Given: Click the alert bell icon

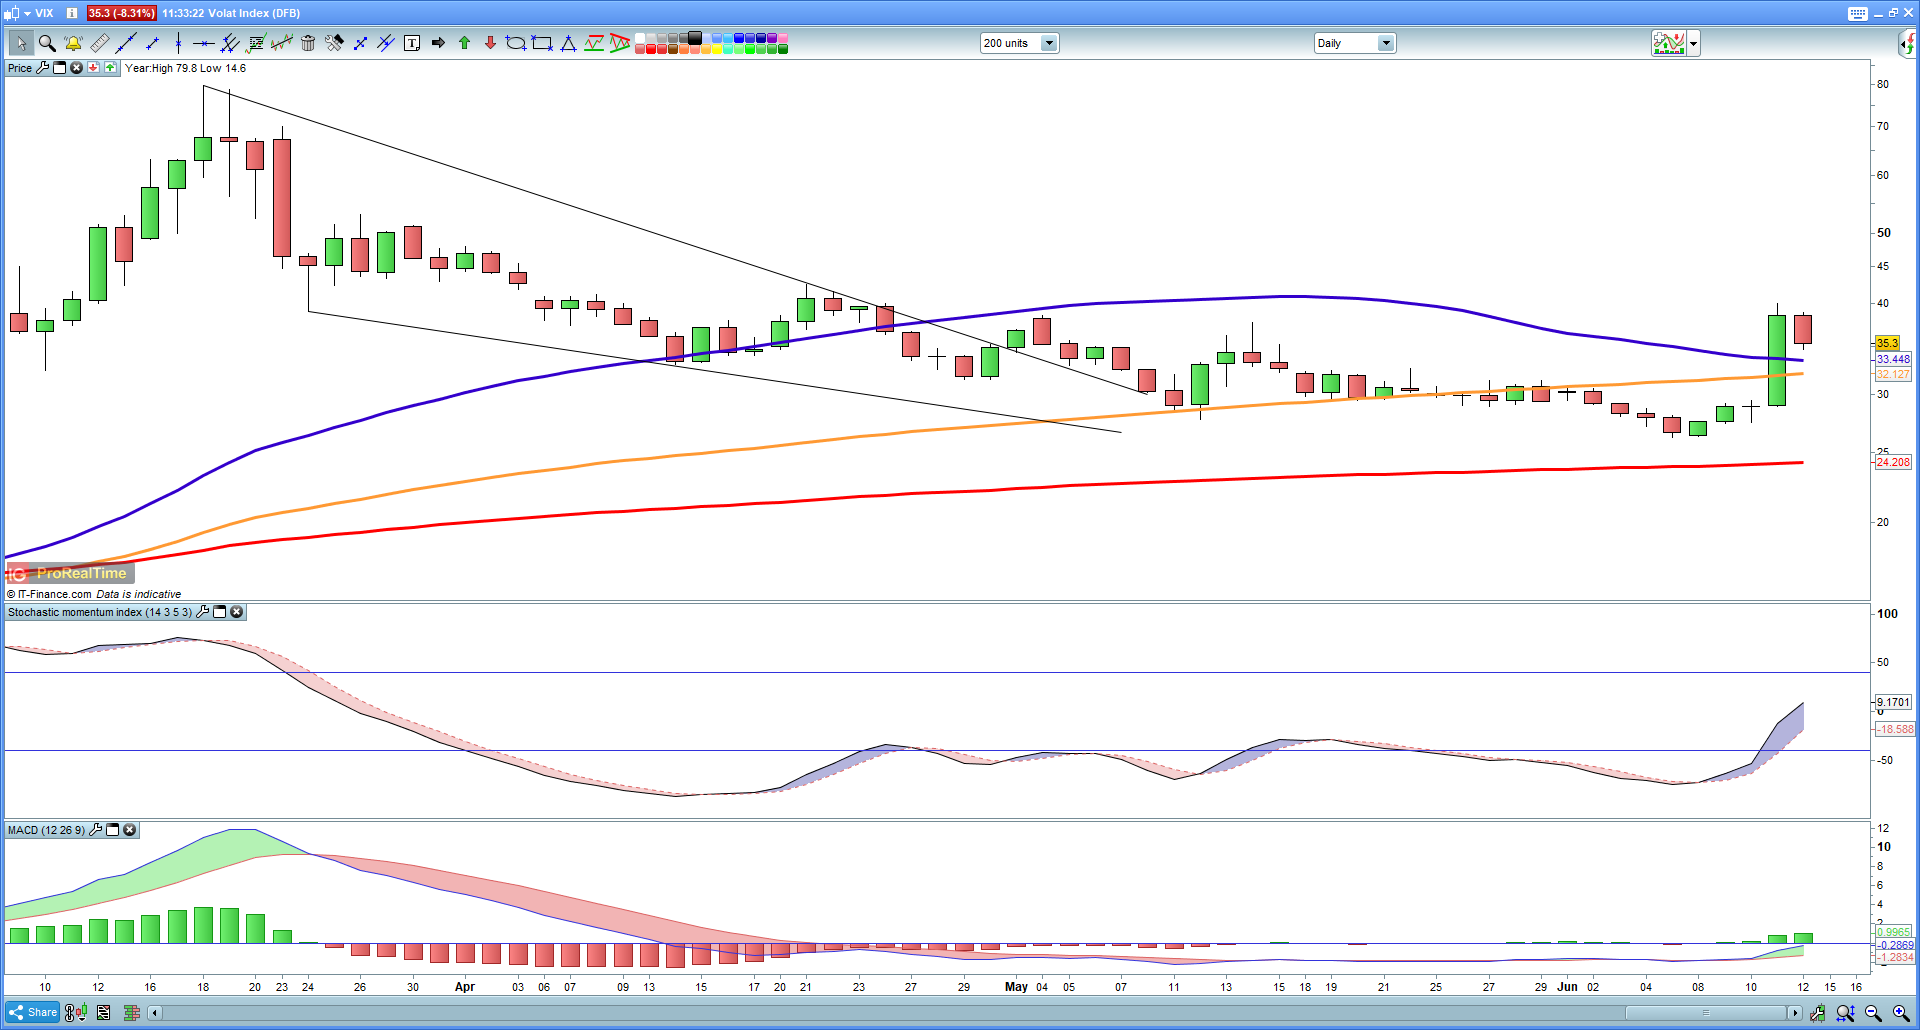Looking at the screenshot, I should 73,43.
